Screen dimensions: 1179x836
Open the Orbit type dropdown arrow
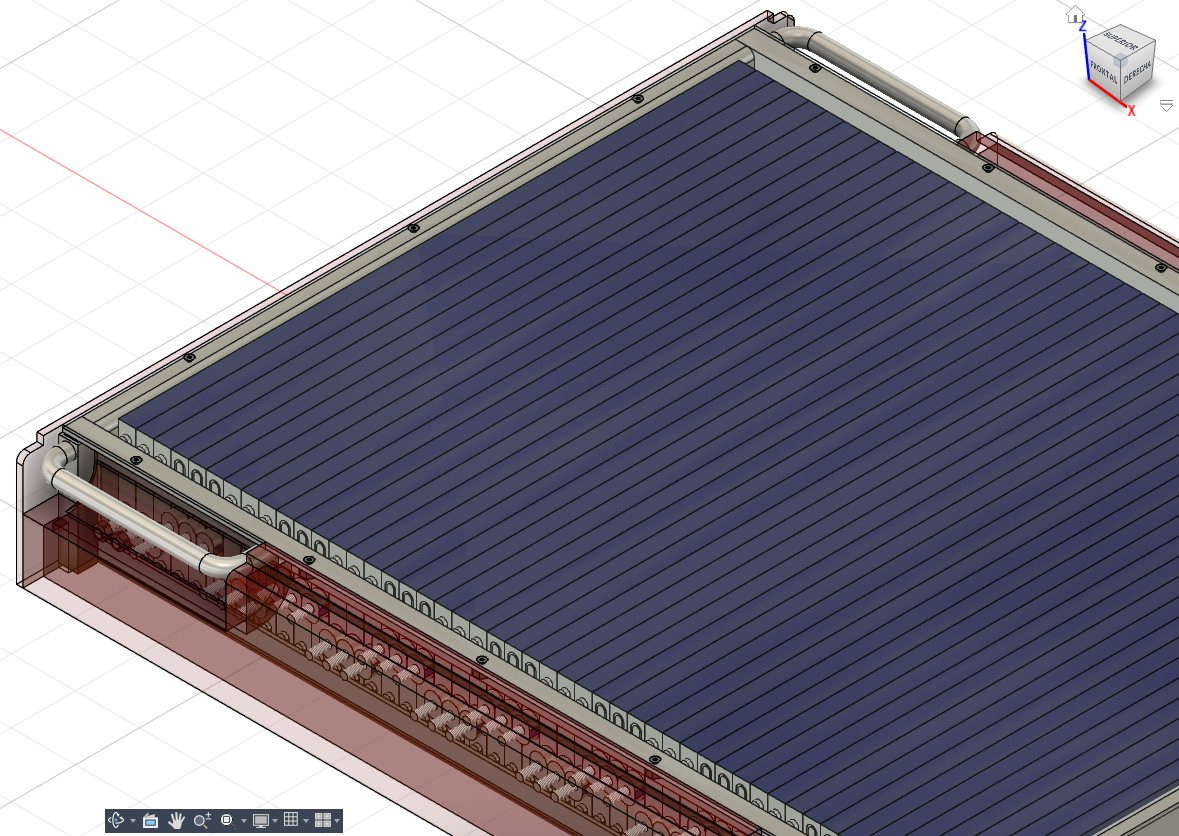point(133,822)
